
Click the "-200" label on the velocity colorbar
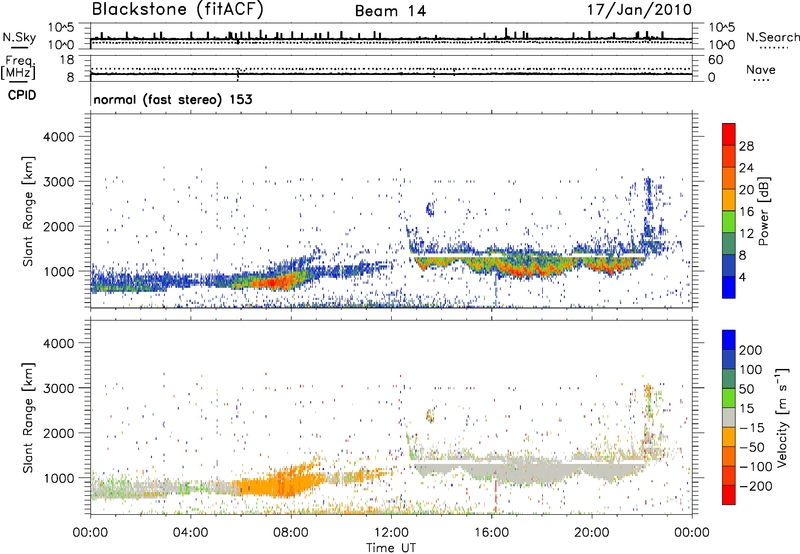pos(755,486)
